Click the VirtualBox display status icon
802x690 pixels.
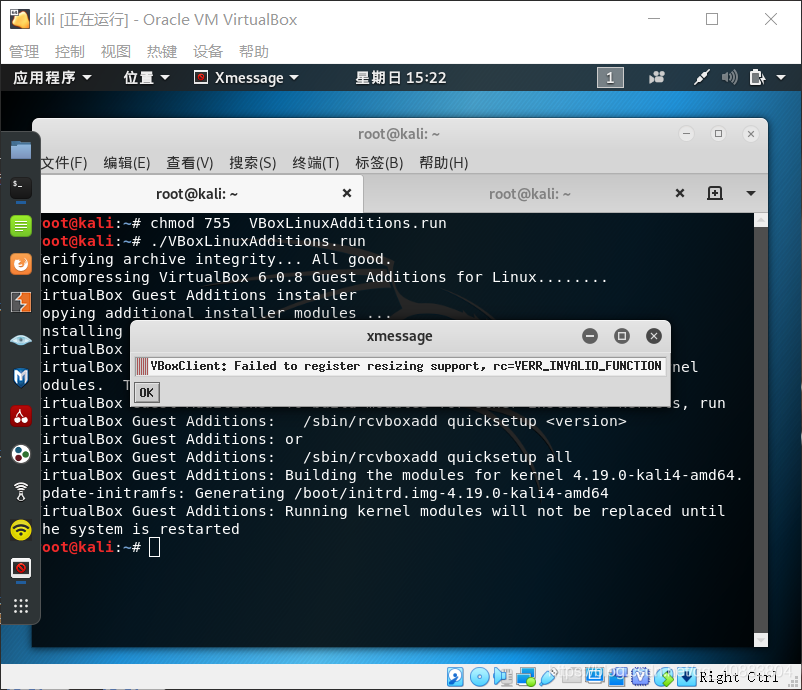(594, 677)
